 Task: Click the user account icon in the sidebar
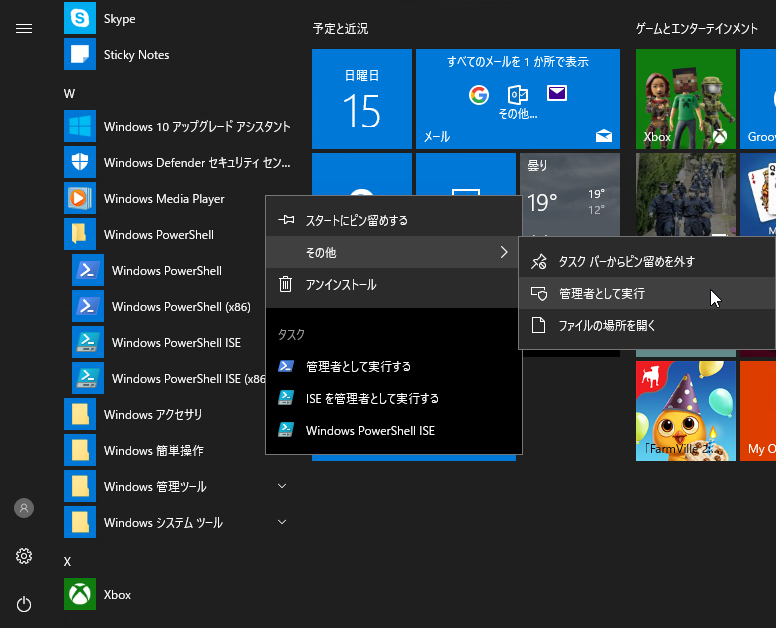pyautogui.click(x=24, y=508)
